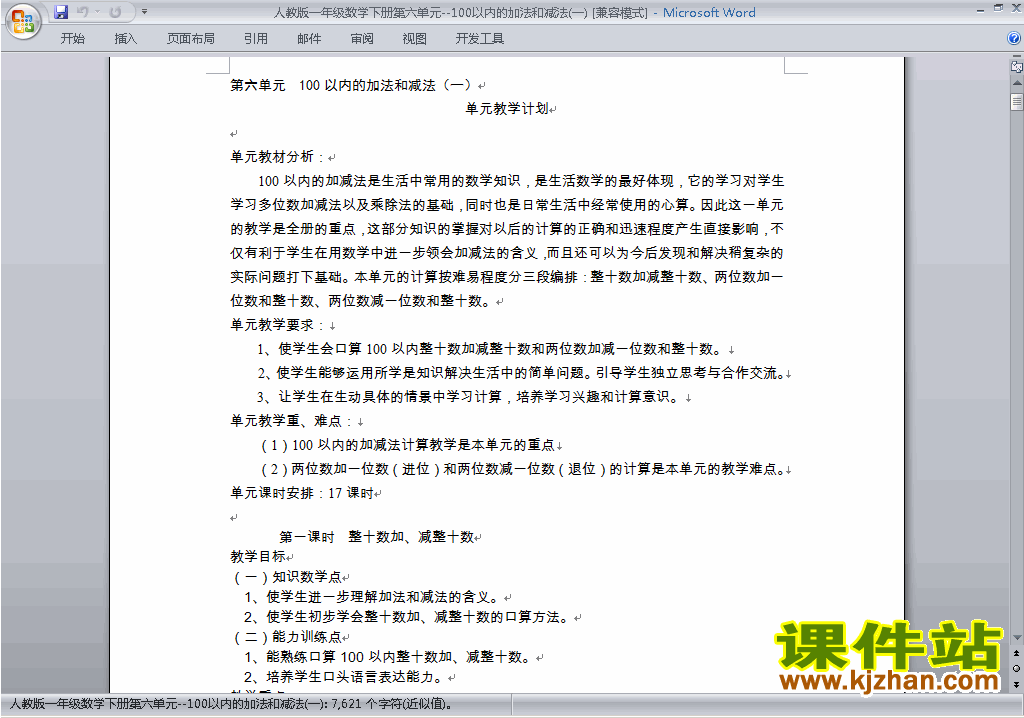Click the line 1、使学生会口算 100 以内整十数加减

(490, 349)
